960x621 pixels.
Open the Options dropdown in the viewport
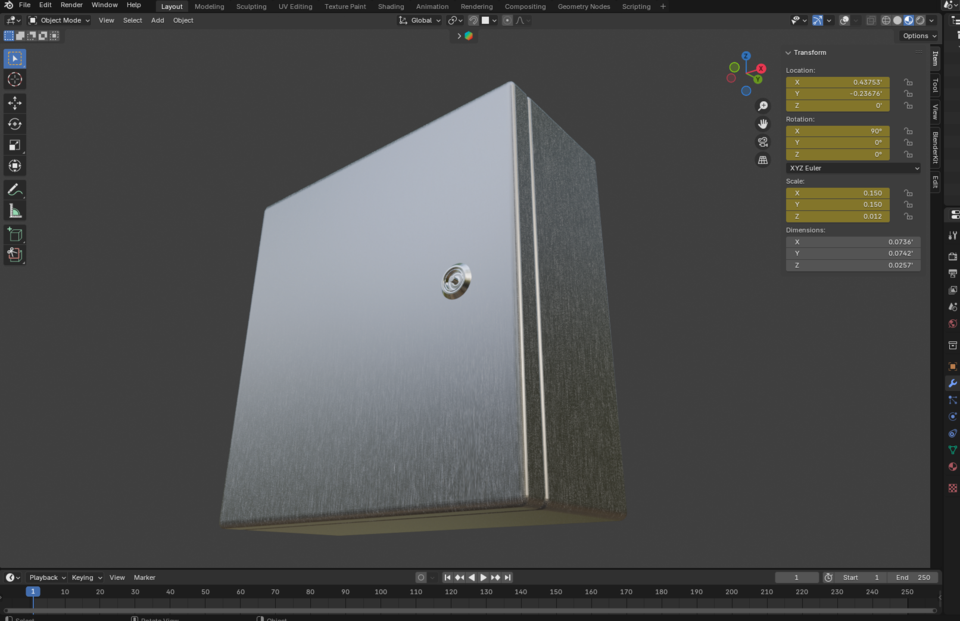(916, 35)
